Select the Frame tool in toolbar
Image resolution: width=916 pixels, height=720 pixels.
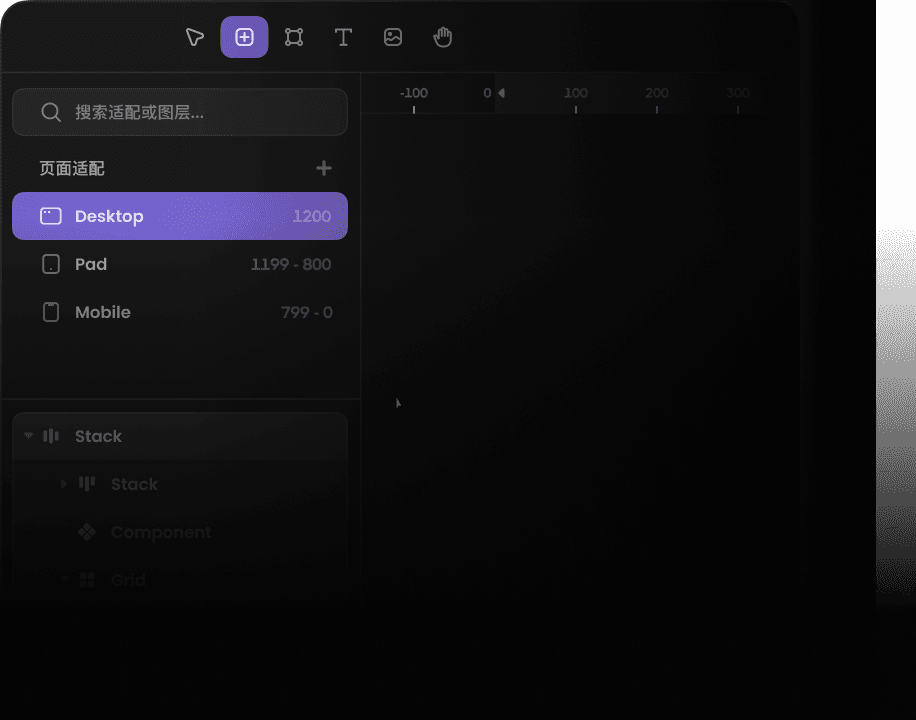pos(294,37)
